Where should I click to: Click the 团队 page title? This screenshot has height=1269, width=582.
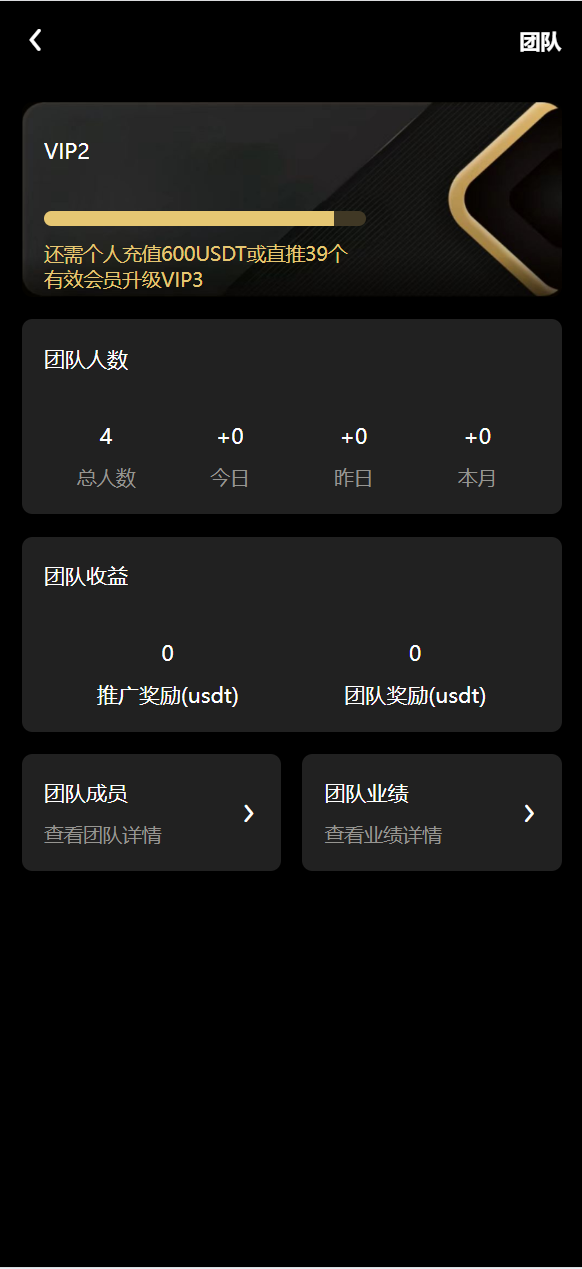tap(540, 42)
